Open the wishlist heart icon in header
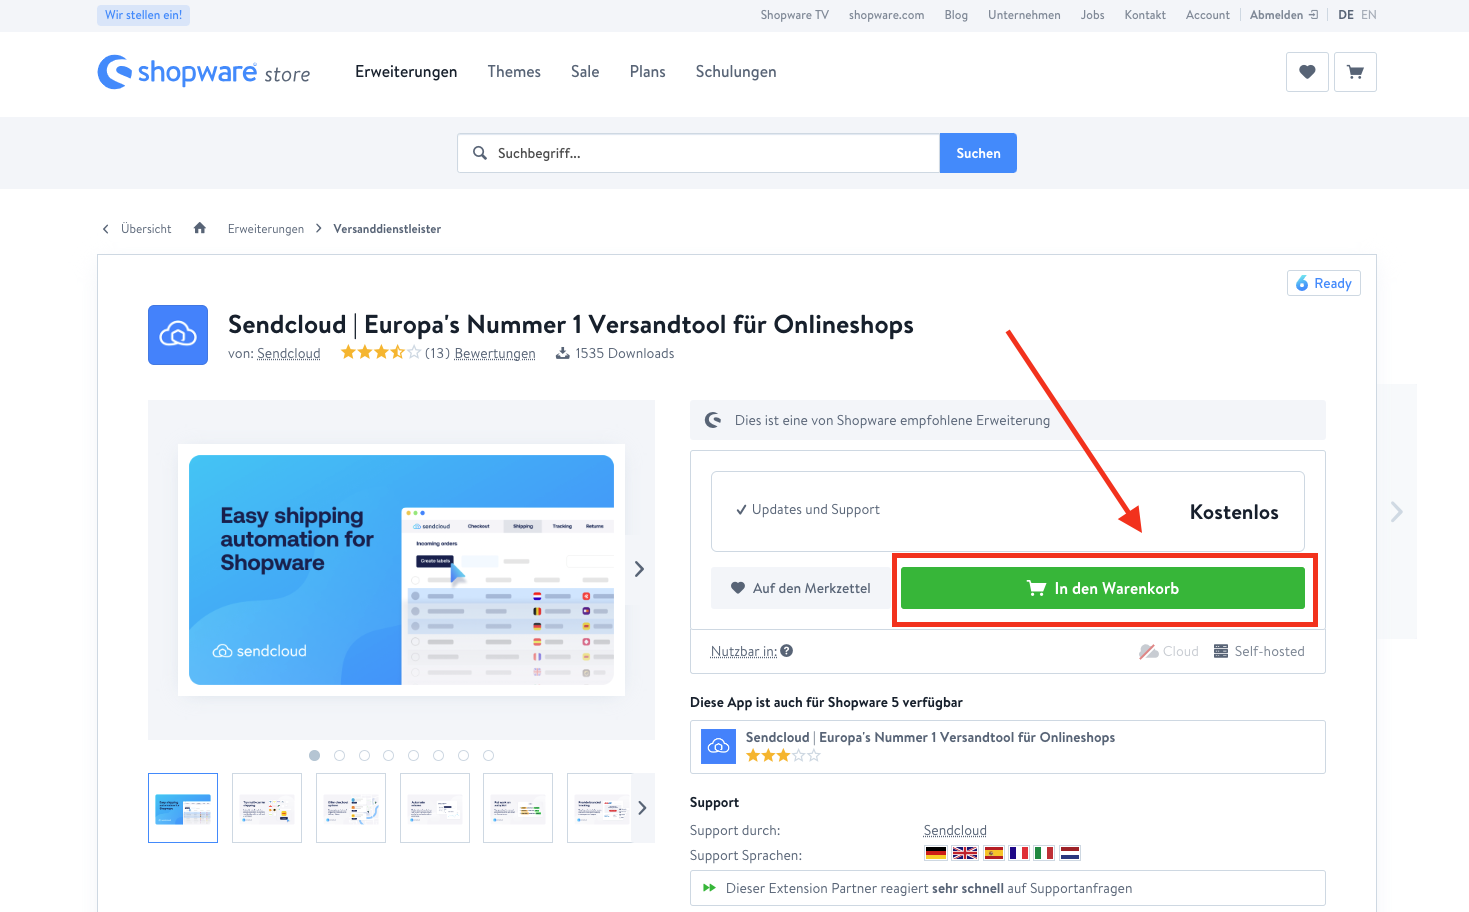Viewport: 1469px width, 912px height. click(1307, 72)
